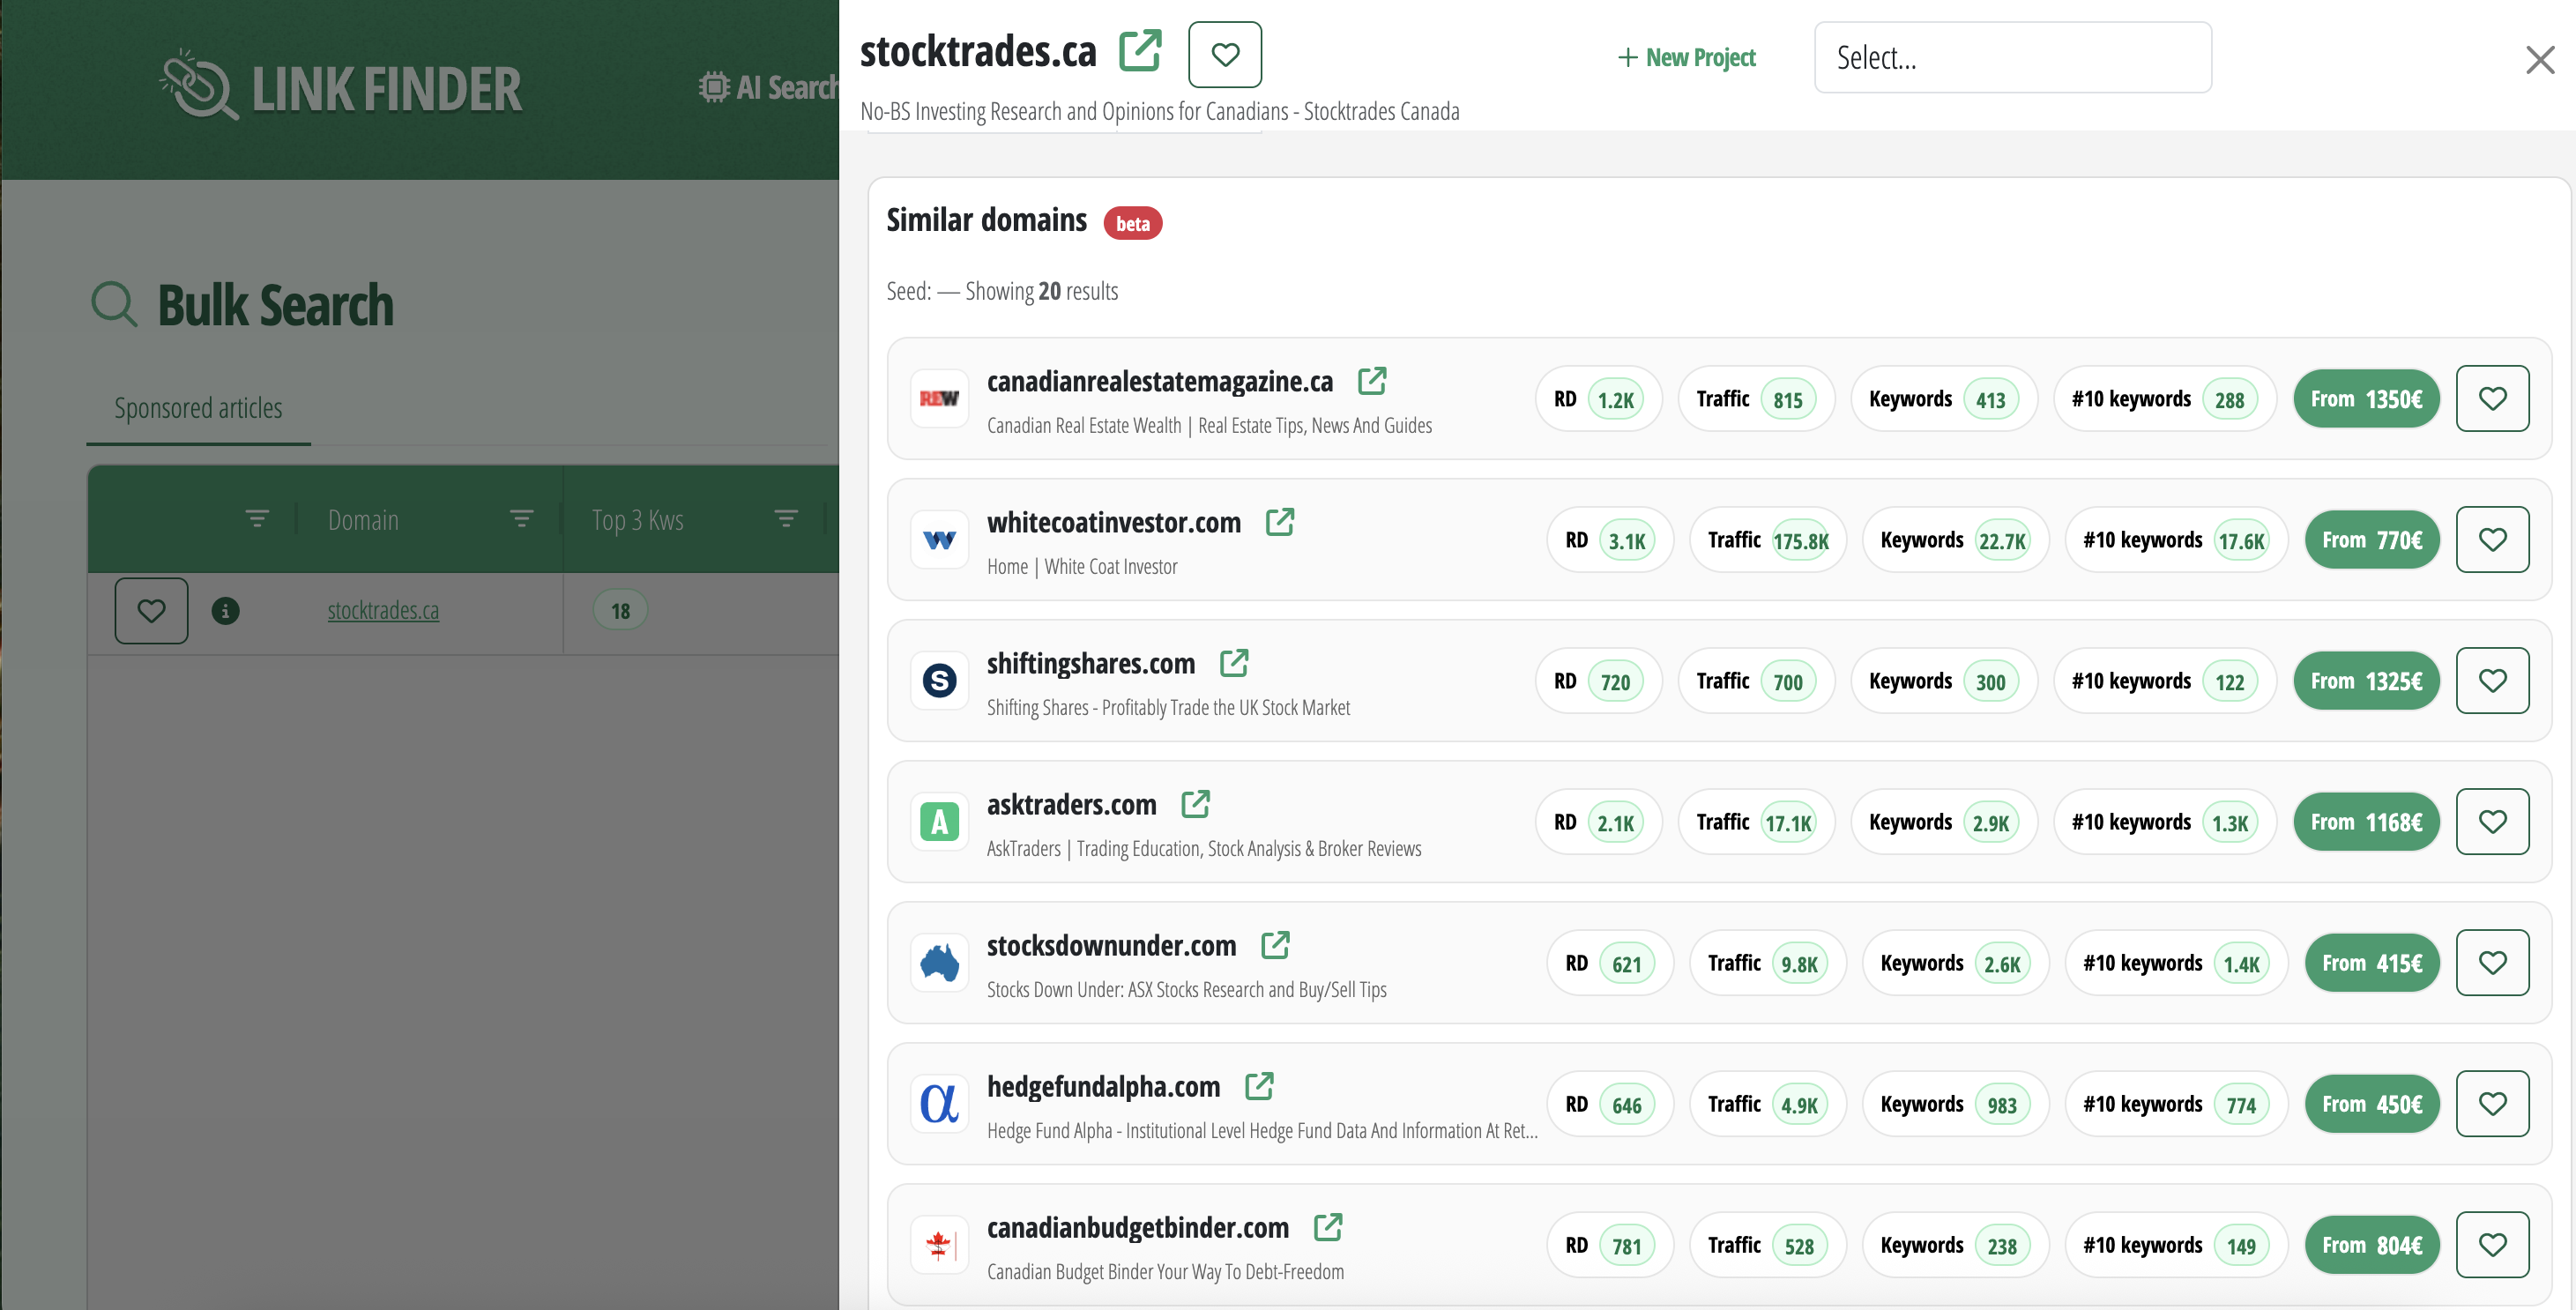This screenshot has height=1310, width=2576.
Task: Click the whitecoatinvestor.com W favicon
Action: click(x=939, y=540)
